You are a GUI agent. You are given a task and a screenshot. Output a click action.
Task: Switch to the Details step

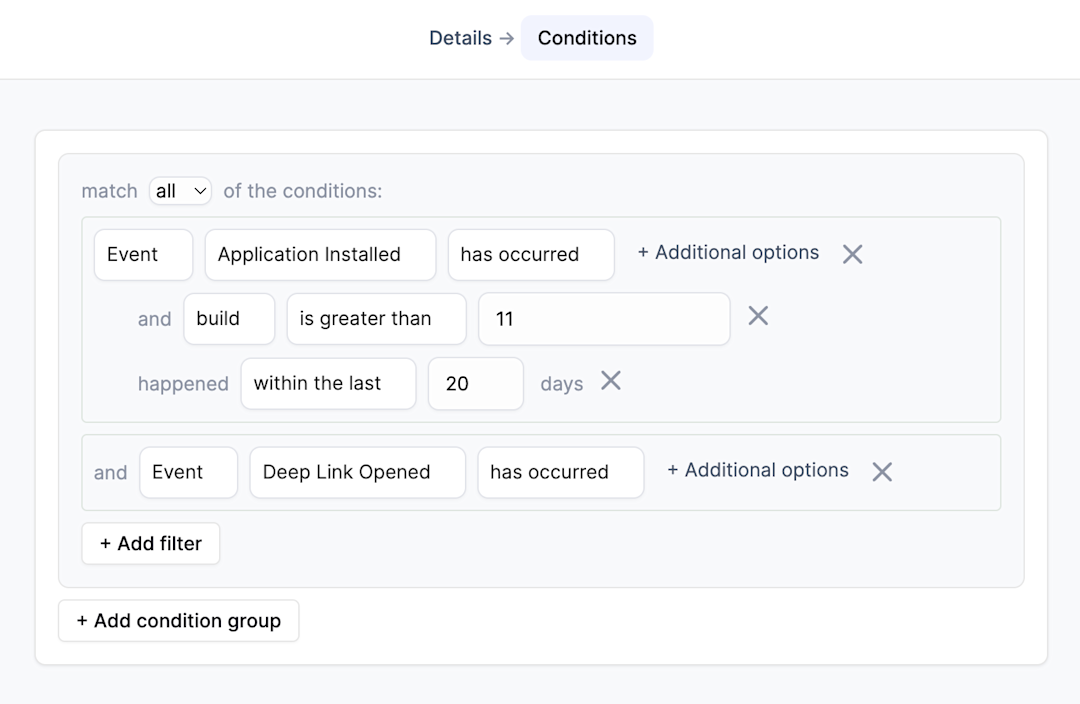coord(460,38)
